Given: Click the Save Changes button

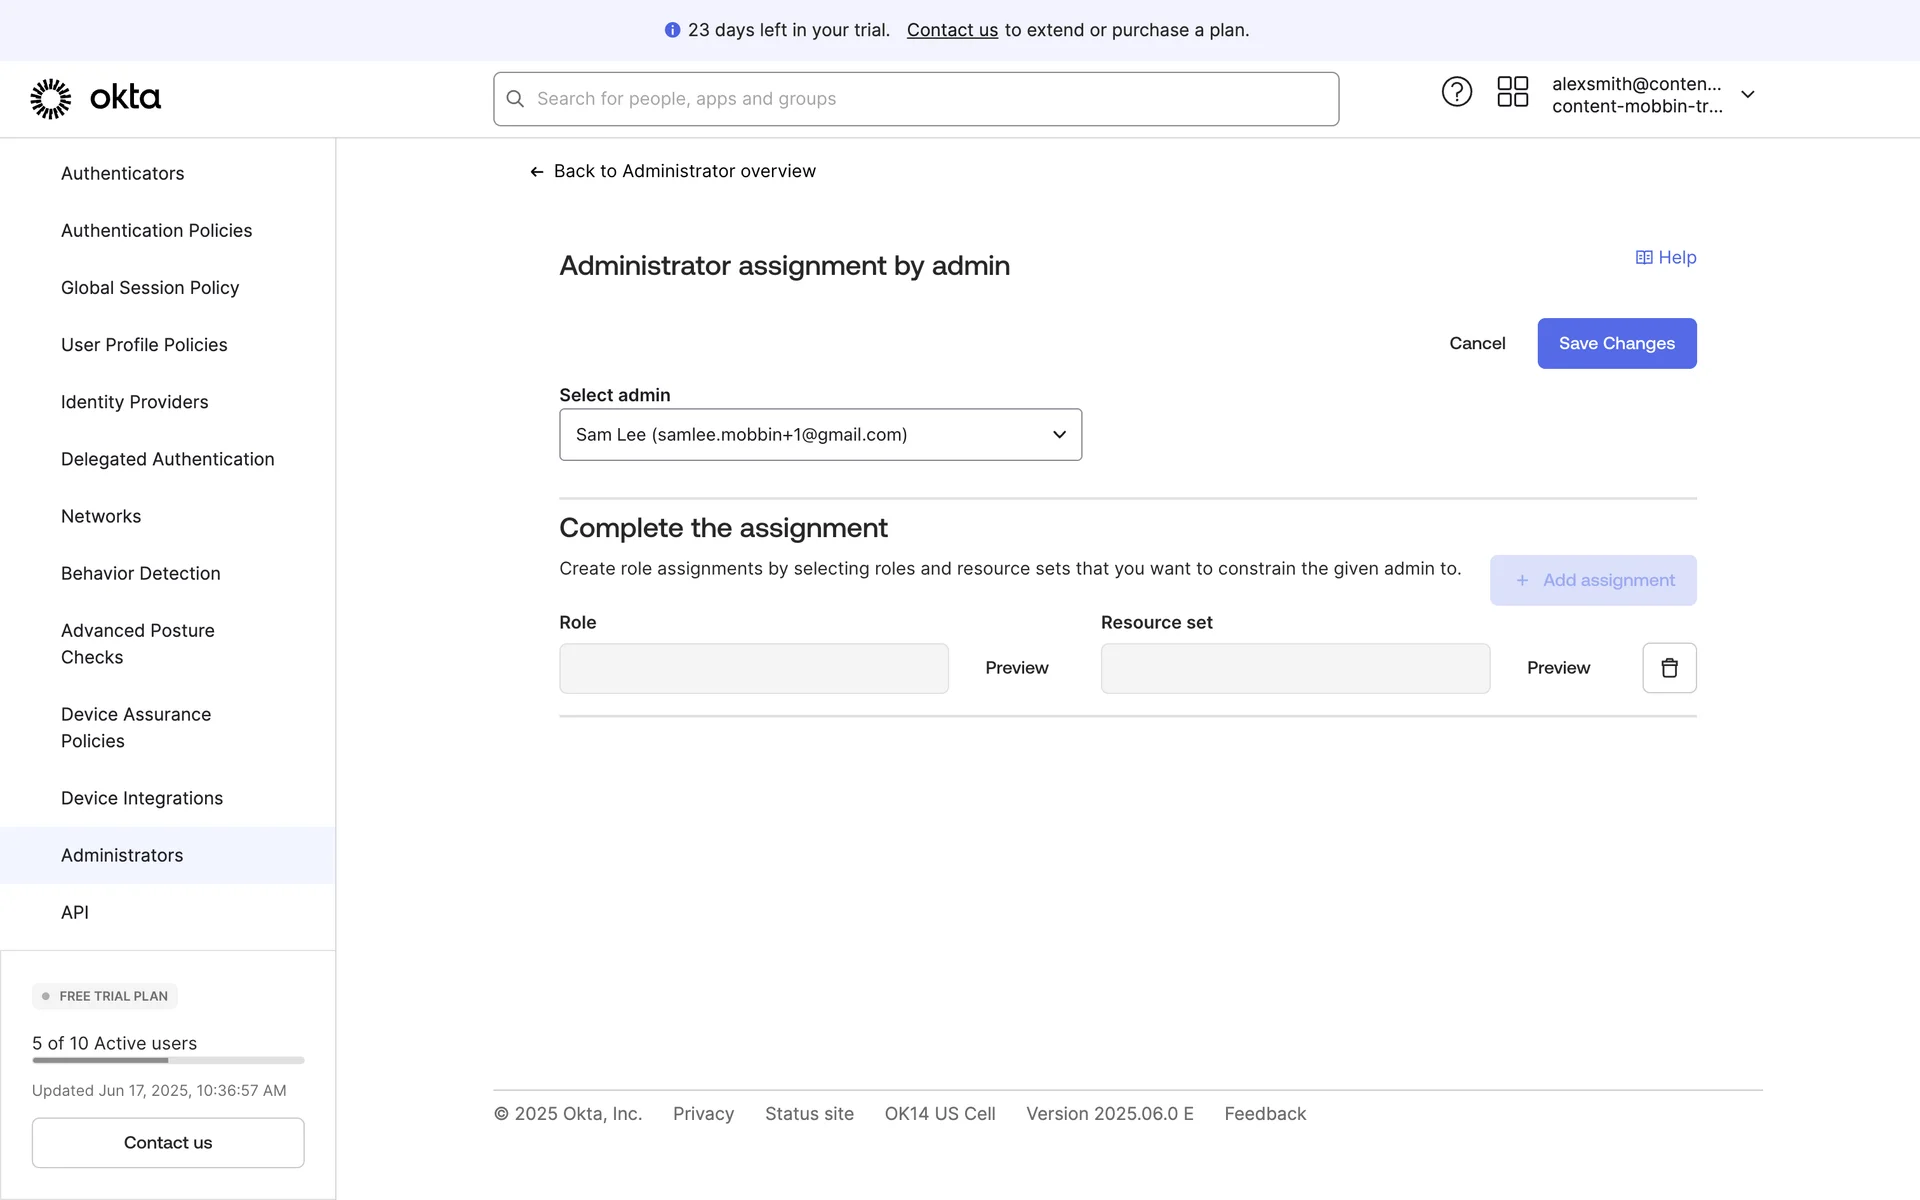Looking at the screenshot, I should [1616, 343].
